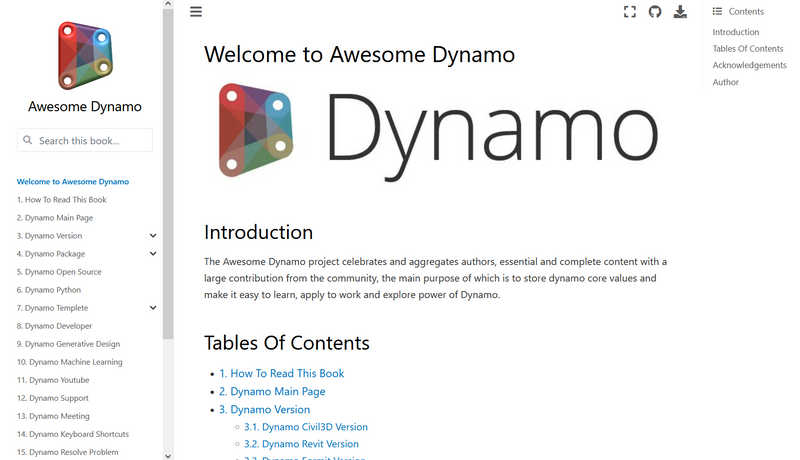Click the sidebar scroll-down arrow
800x460 pixels.
pos(168,456)
